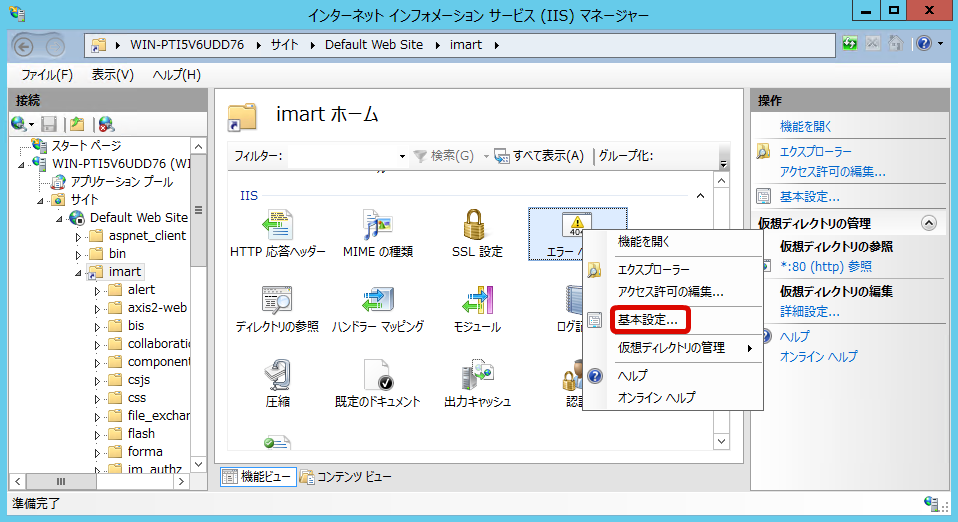
Task: Open the フィルター dropdown
Action: [x=402, y=156]
